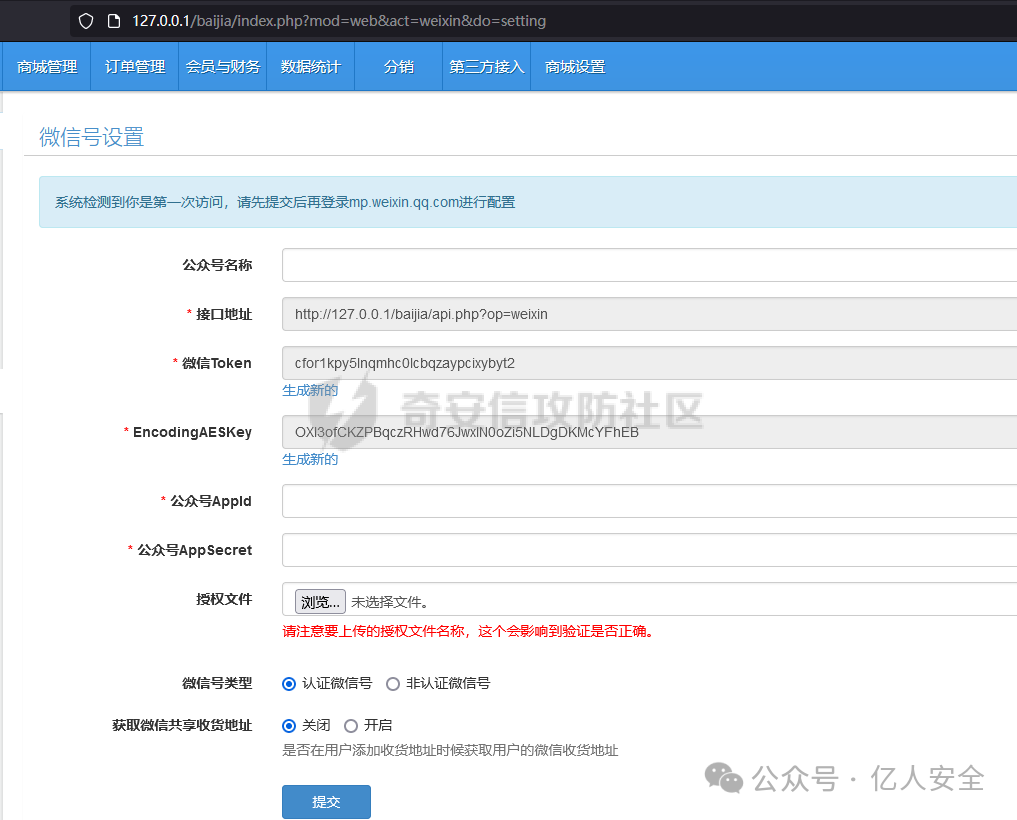Select the 非认证微信号 radio option
The width and height of the screenshot is (1017, 820).
point(393,684)
